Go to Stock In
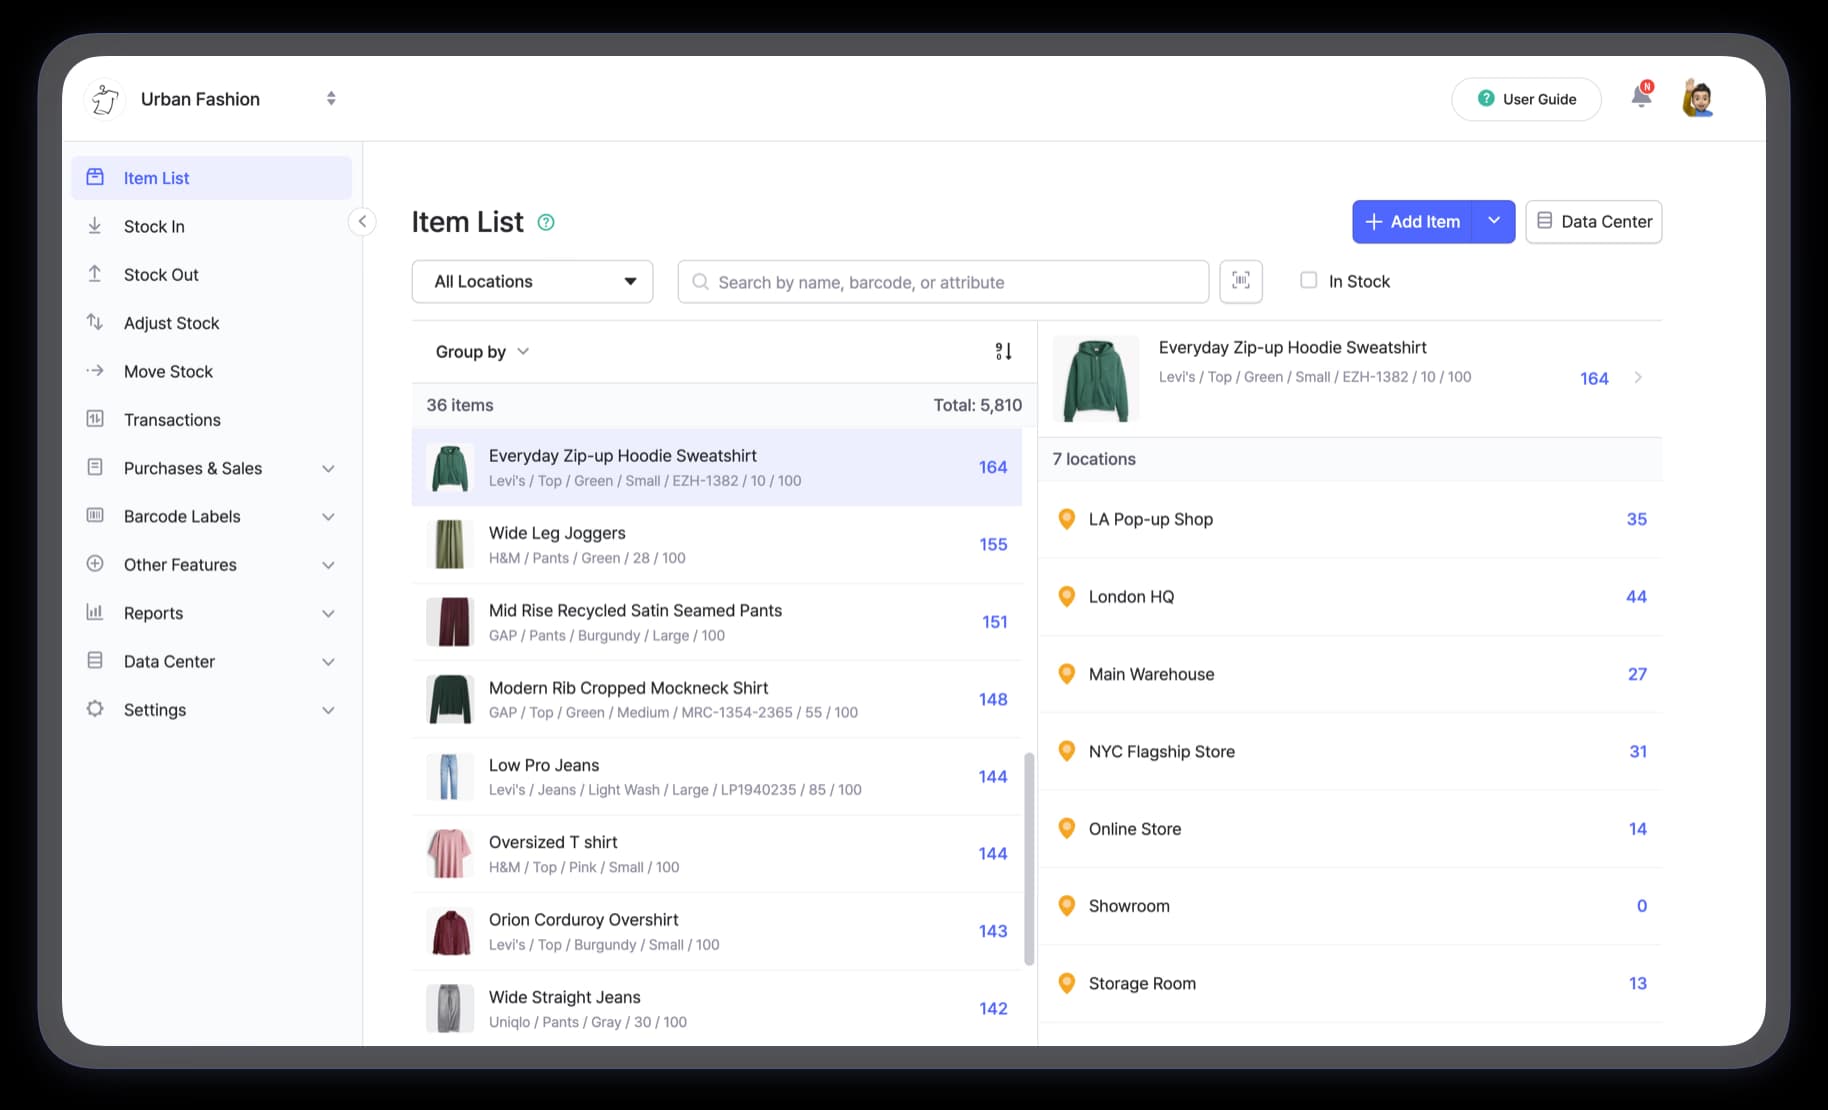This screenshot has height=1110, width=1828. click(x=154, y=226)
